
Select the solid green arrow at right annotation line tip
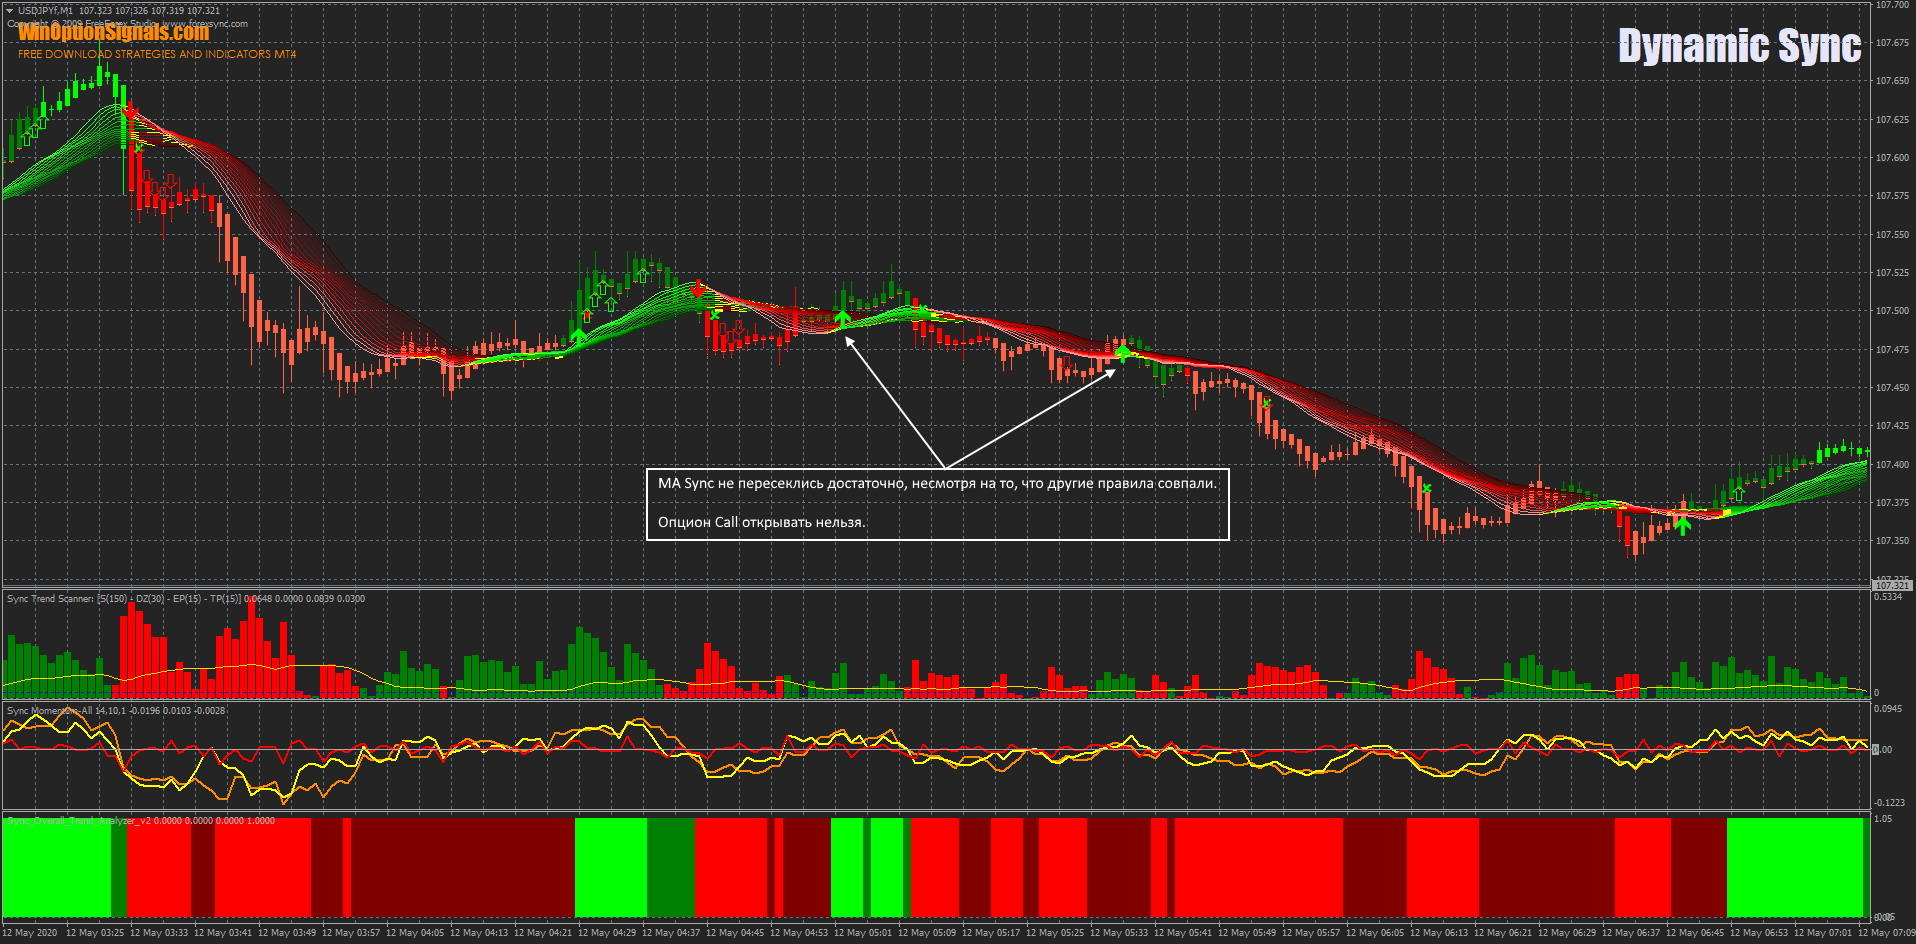(x=1122, y=350)
